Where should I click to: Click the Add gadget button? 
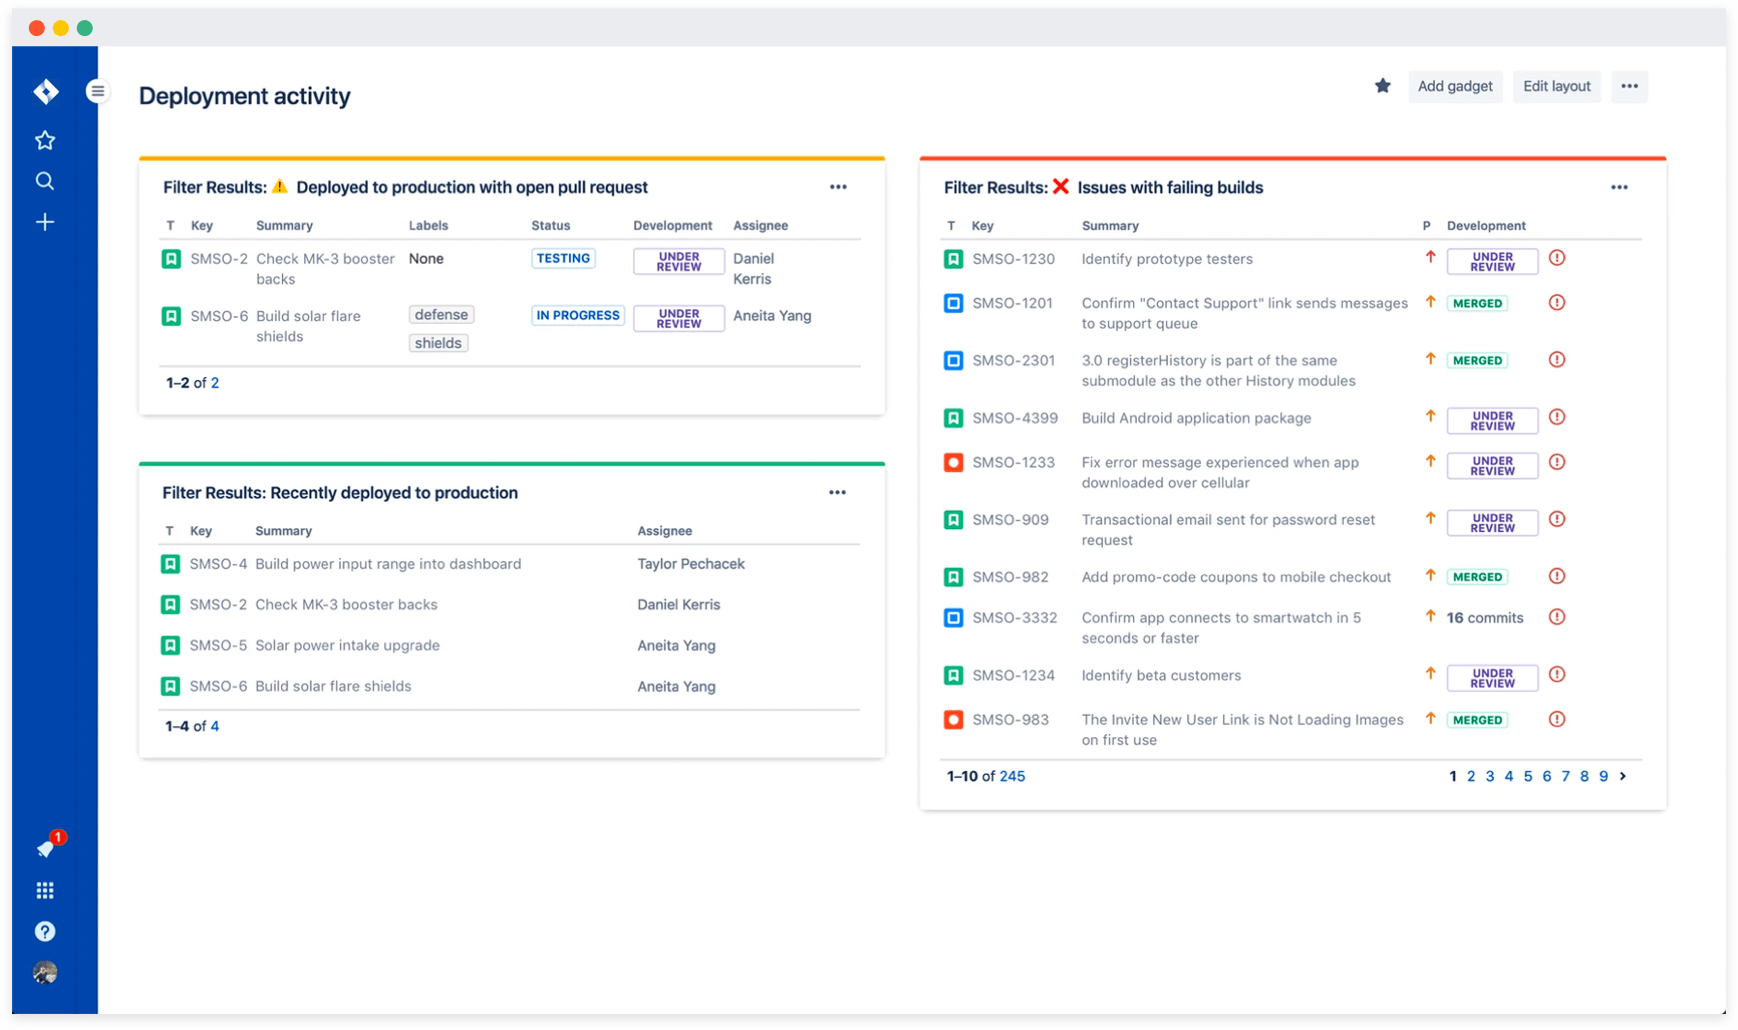[x=1455, y=86]
